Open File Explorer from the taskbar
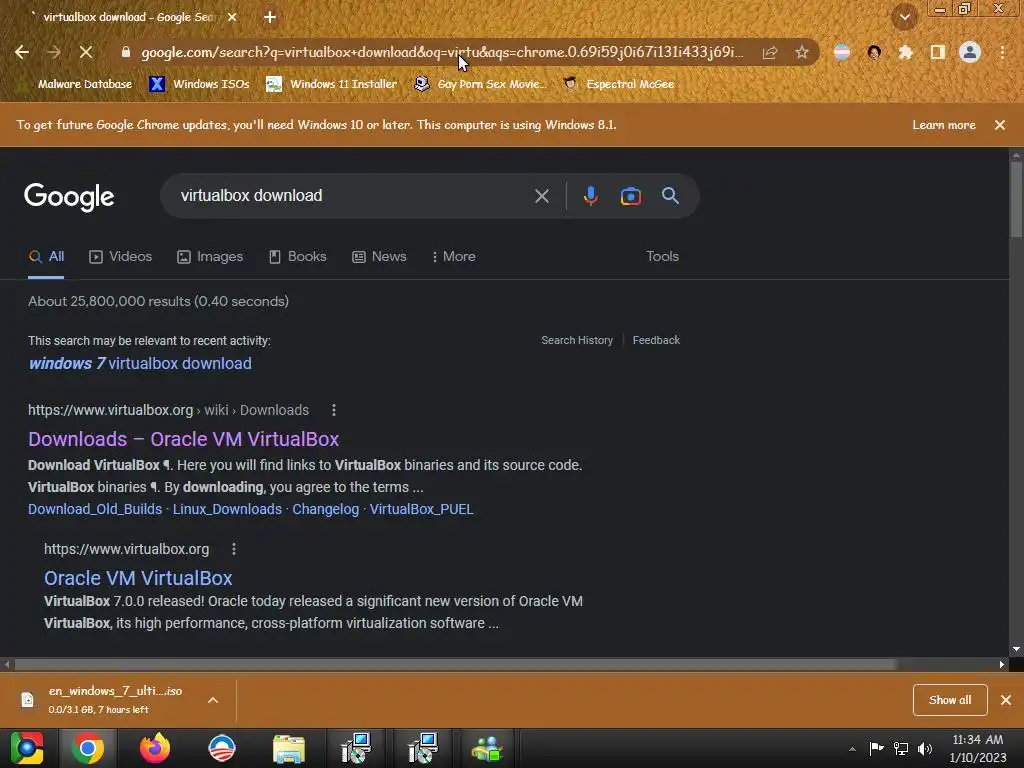 coord(289,748)
